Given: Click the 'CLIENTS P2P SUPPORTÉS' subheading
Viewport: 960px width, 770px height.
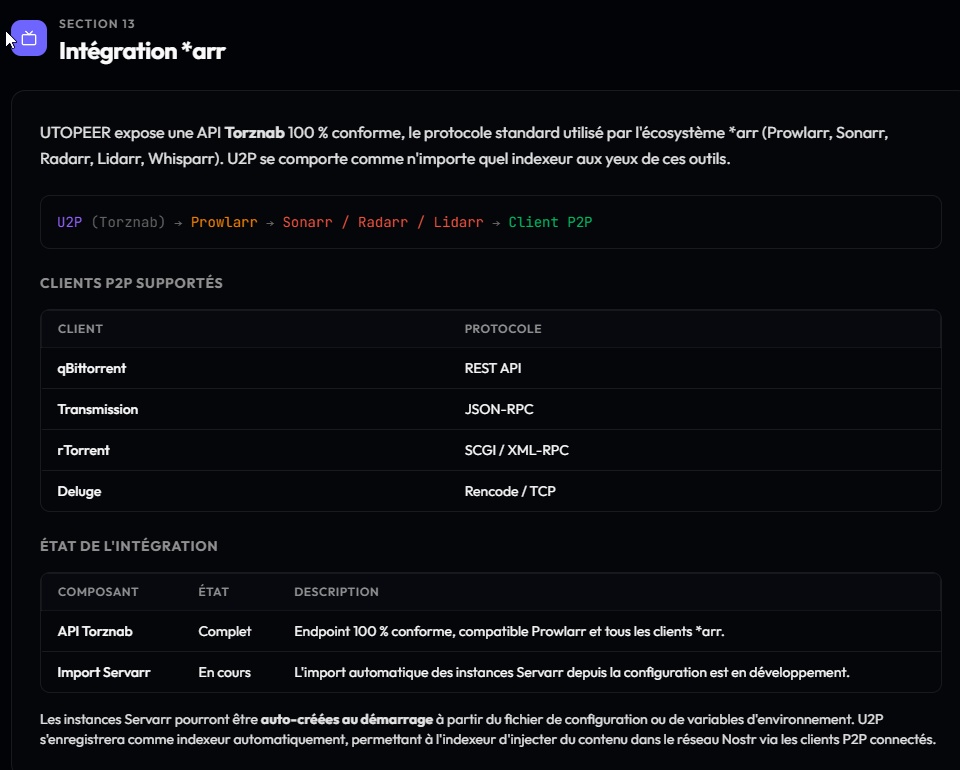Looking at the screenshot, I should (132, 283).
